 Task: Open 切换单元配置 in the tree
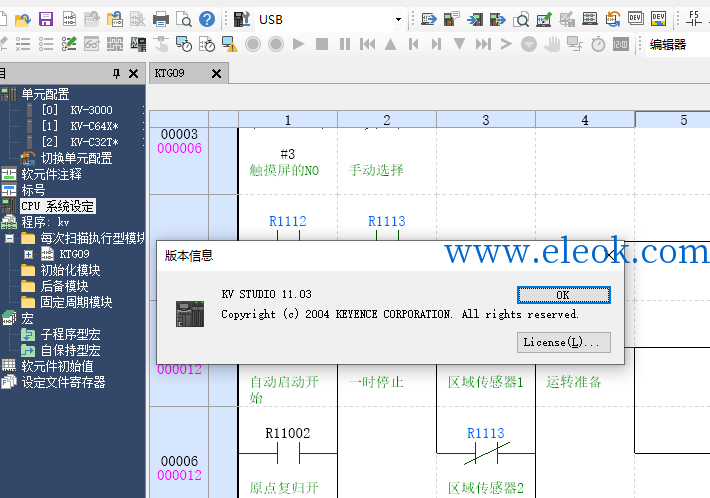click(77, 158)
